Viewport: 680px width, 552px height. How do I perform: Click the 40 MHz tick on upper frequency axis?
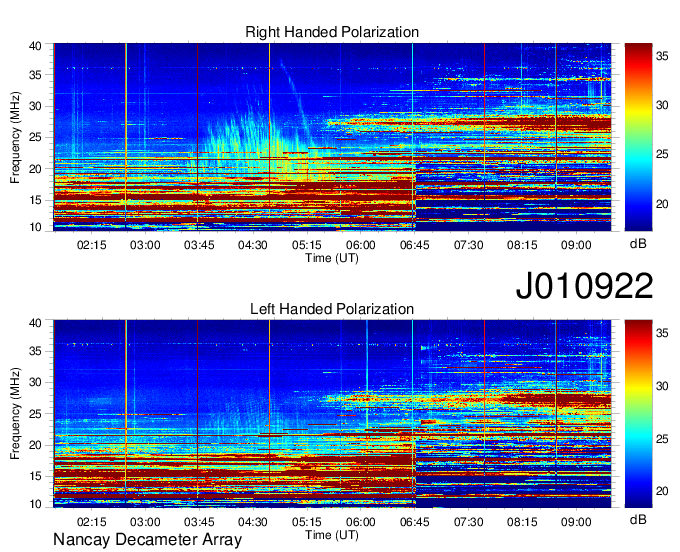point(35,46)
